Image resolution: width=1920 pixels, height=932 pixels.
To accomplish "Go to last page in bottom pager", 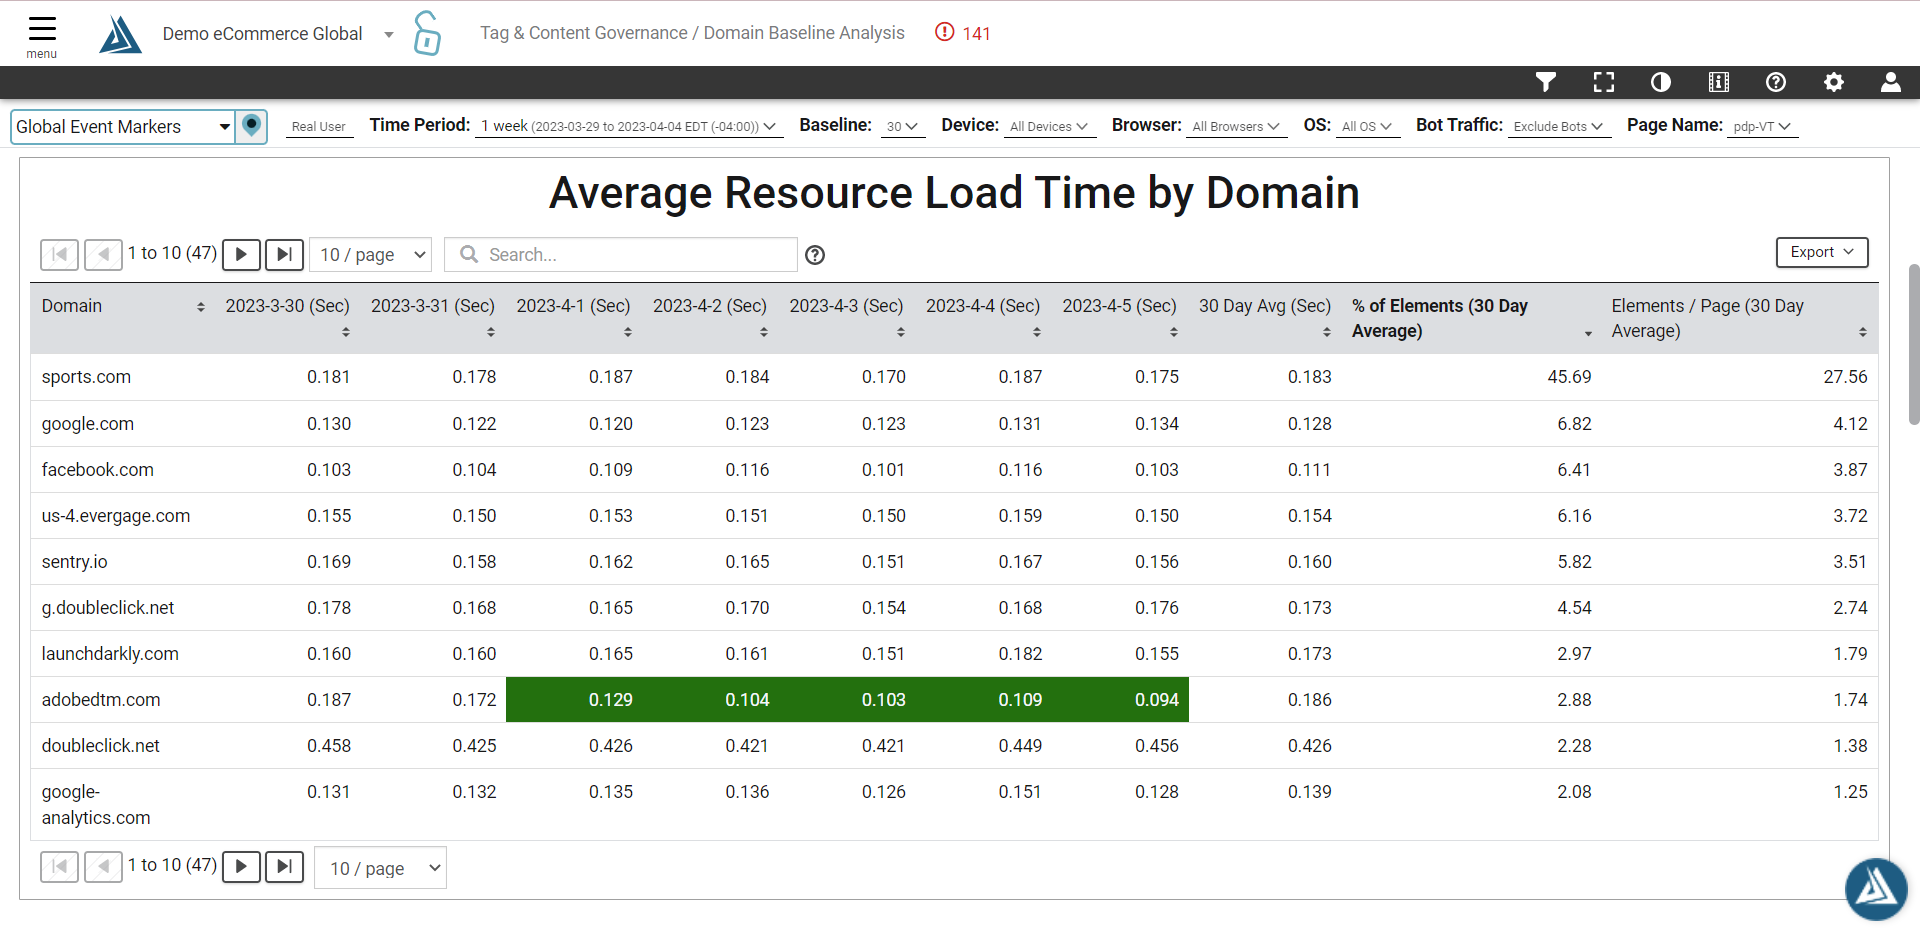I will (x=285, y=866).
